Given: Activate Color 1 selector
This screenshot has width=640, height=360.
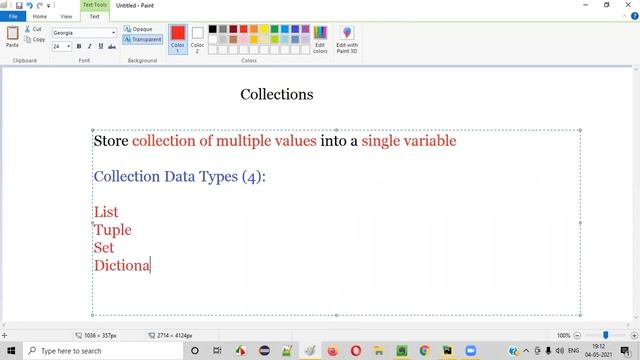Looking at the screenshot, I should [178, 39].
